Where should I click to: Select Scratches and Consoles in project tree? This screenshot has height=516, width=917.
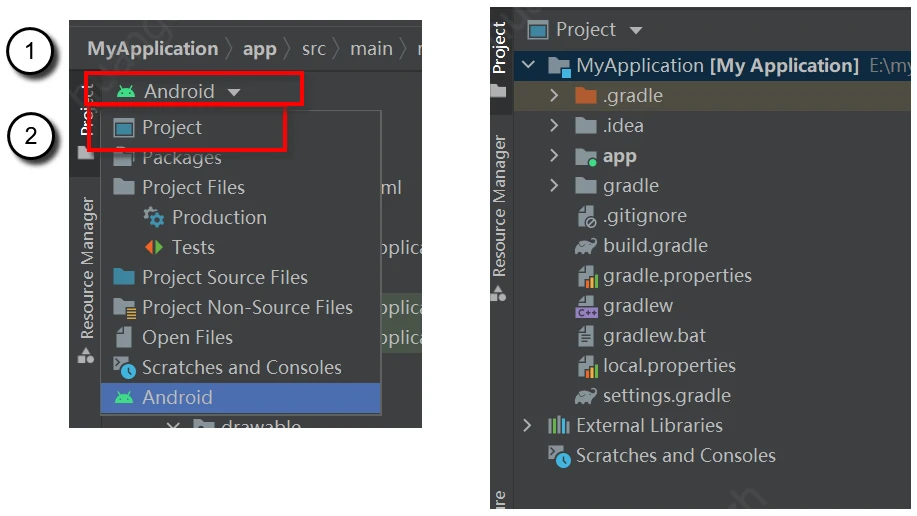(675, 456)
